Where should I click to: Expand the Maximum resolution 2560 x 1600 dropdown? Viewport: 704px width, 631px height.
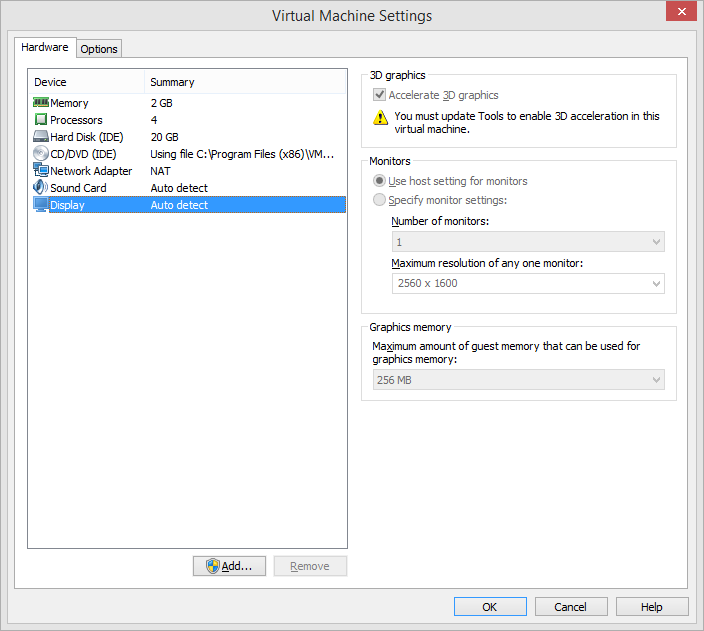point(528,284)
